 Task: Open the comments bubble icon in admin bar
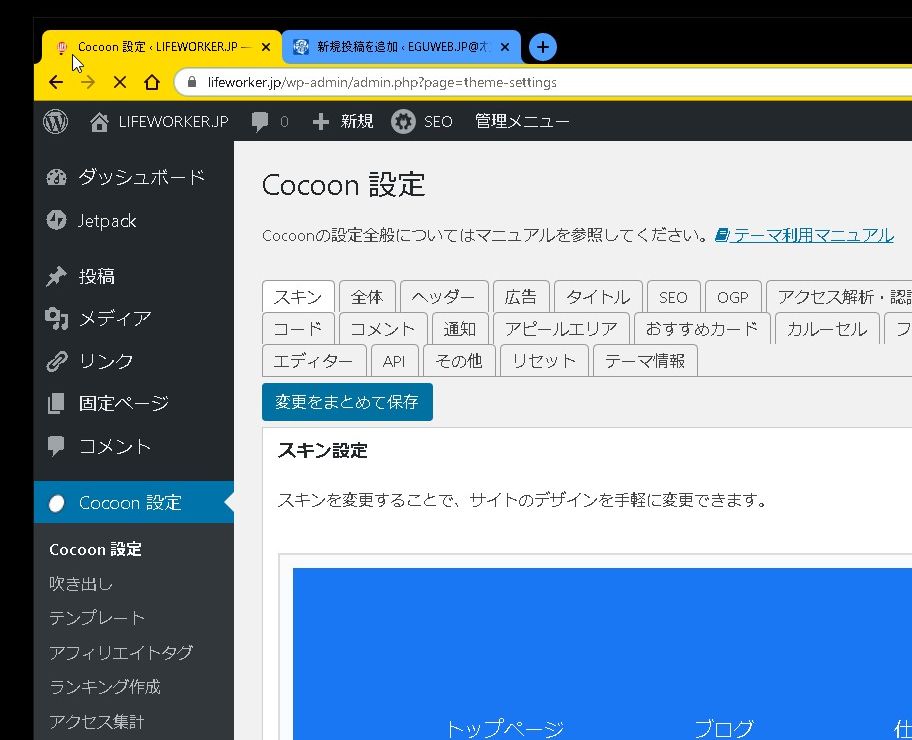[x=261, y=122]
